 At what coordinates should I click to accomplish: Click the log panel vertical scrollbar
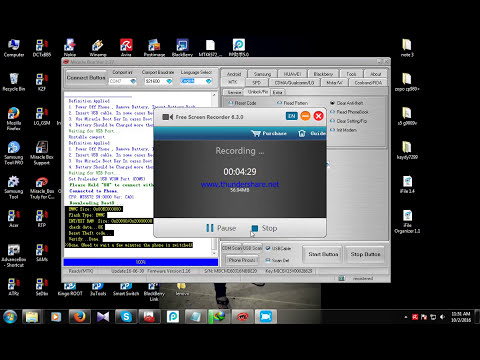coord(214,174)
